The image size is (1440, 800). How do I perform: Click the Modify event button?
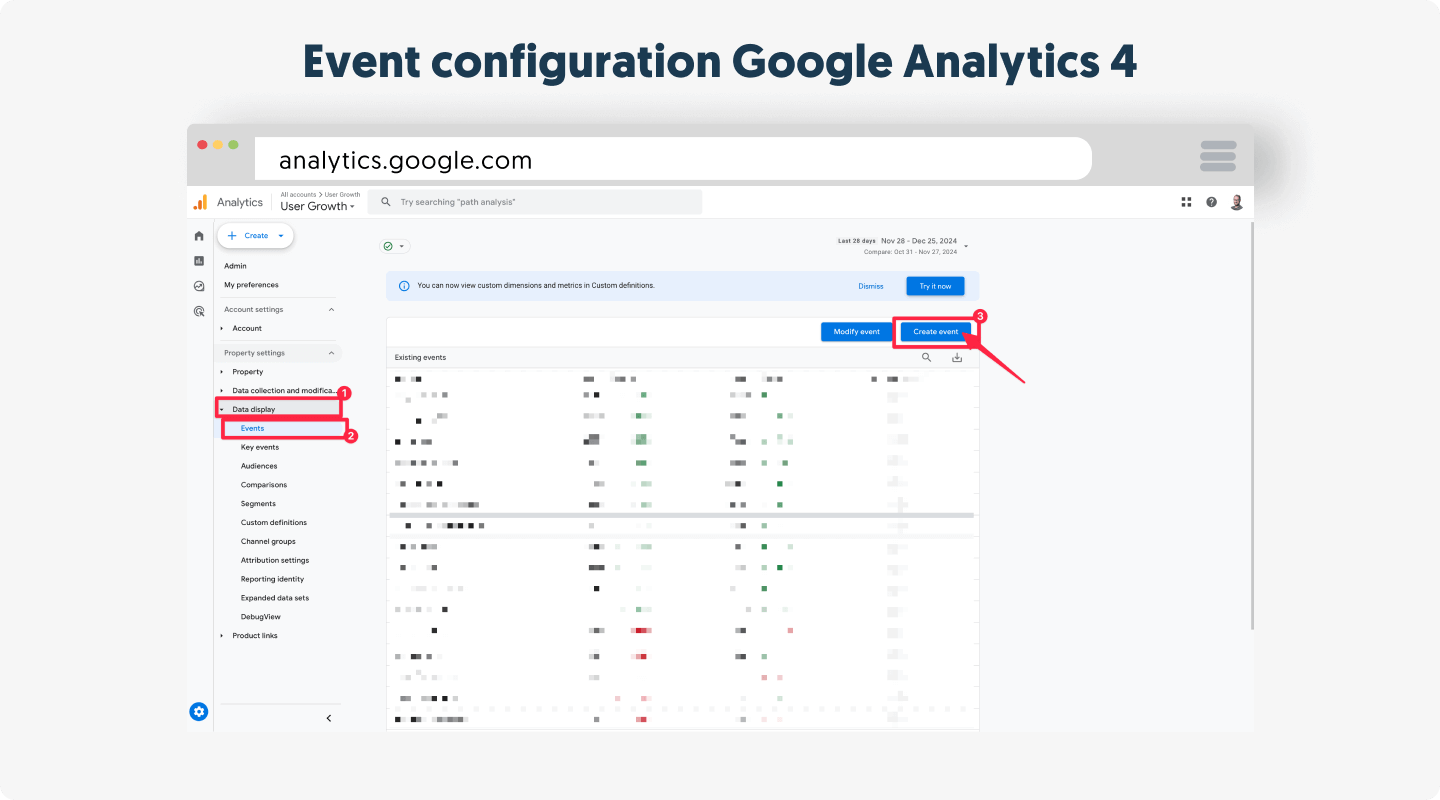pyautogui.click(x=856, y=332)
